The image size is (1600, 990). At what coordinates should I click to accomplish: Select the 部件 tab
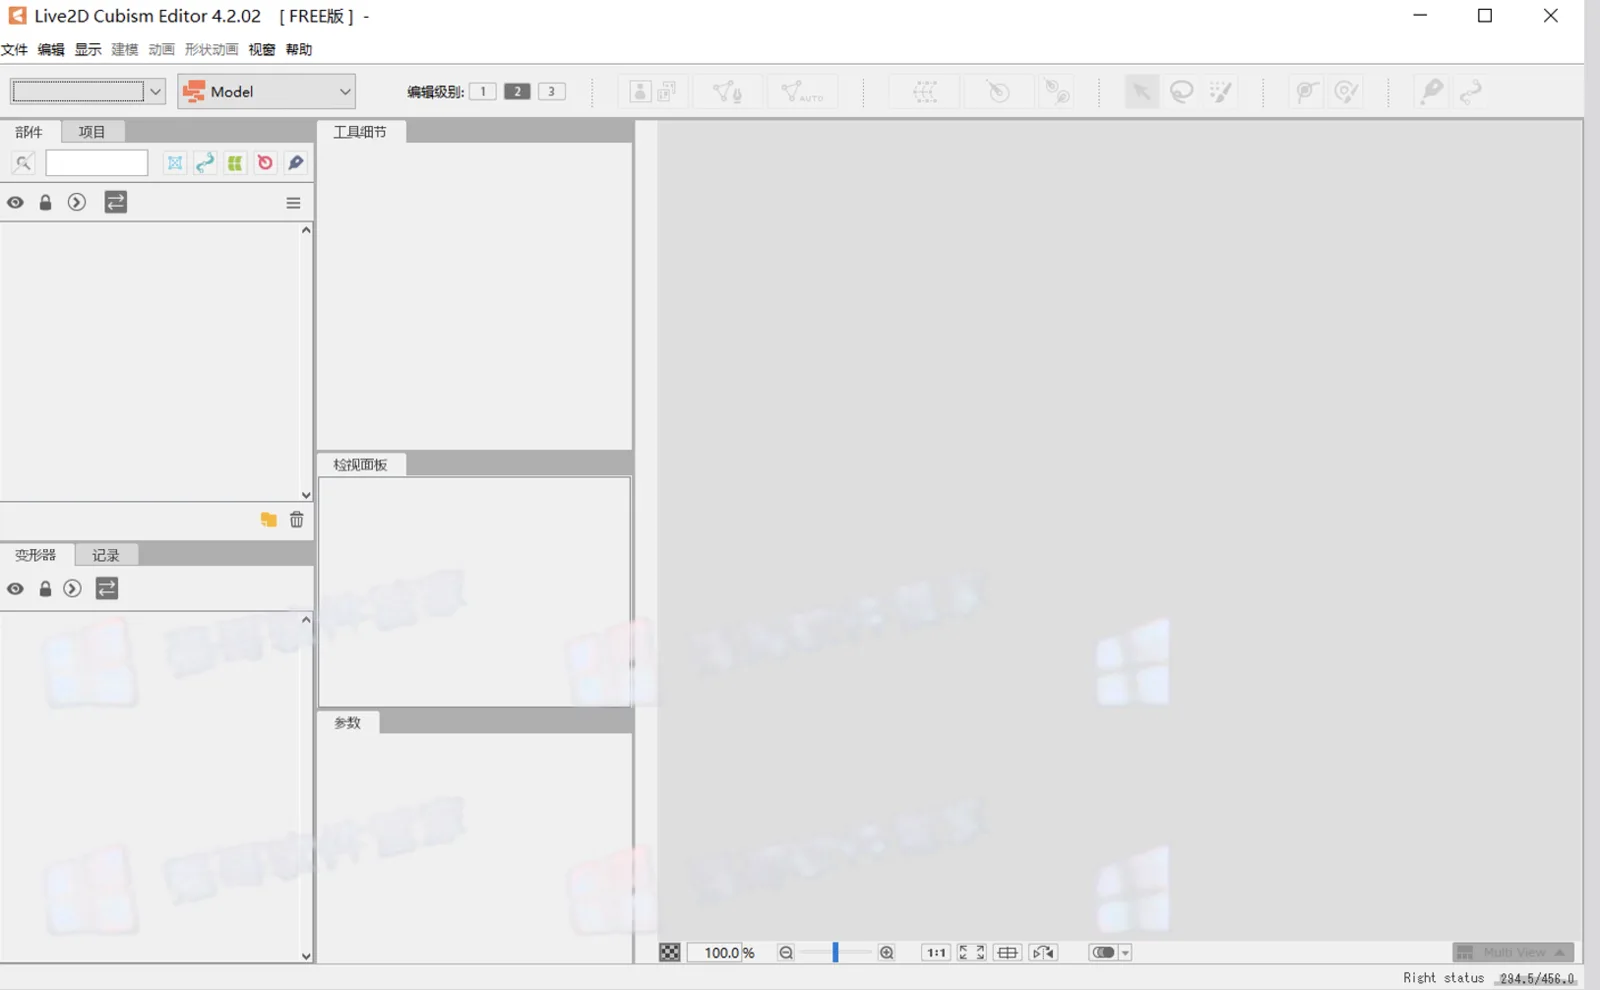point(29,132)
